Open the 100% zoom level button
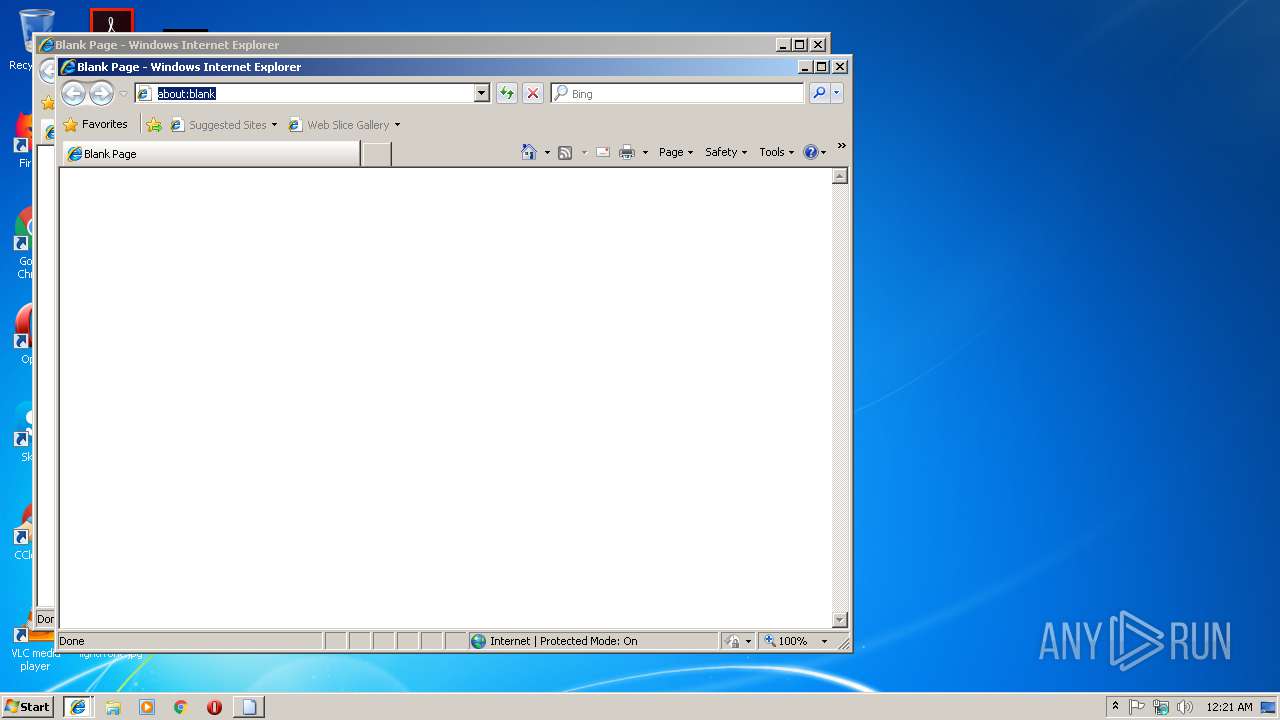Screen dimensions: 1280x720 pos(787,641)
